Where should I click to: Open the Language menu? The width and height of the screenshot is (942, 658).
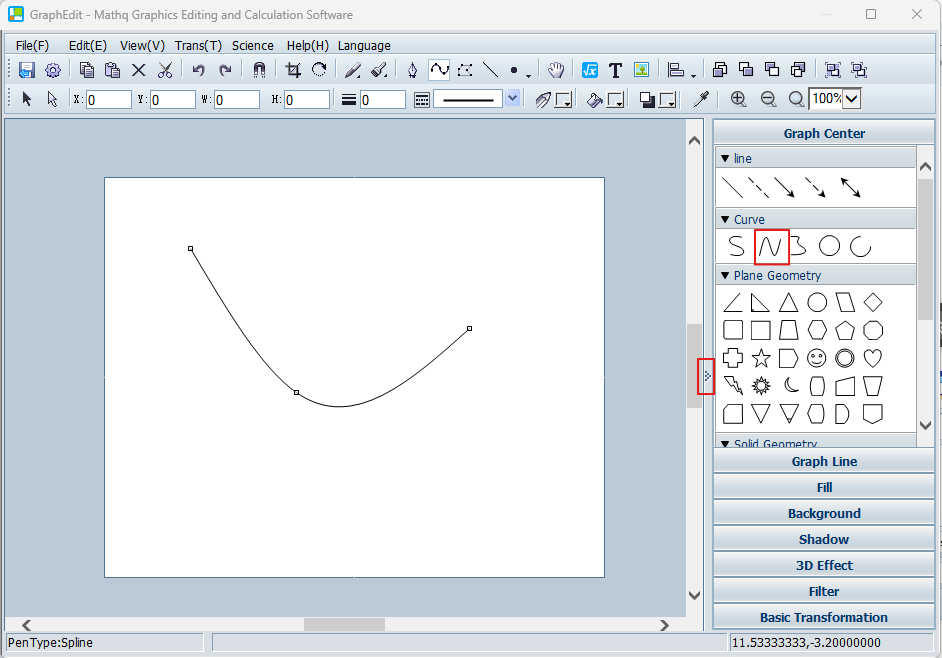(x=364, y=46)
